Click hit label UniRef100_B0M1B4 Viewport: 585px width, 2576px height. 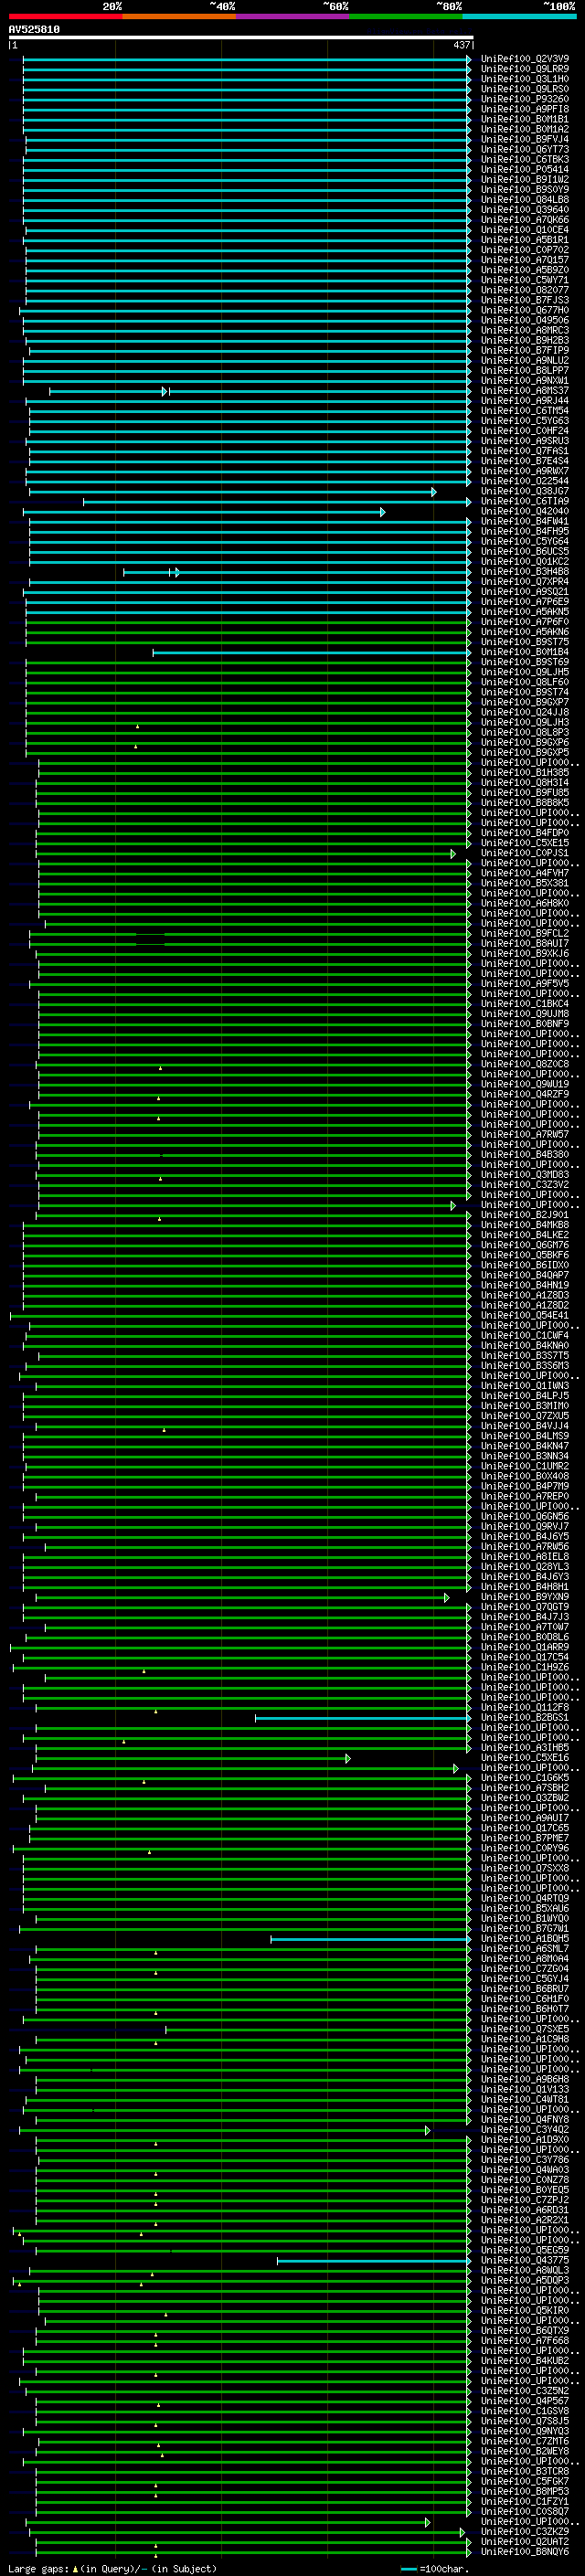(x=525, y=652)
